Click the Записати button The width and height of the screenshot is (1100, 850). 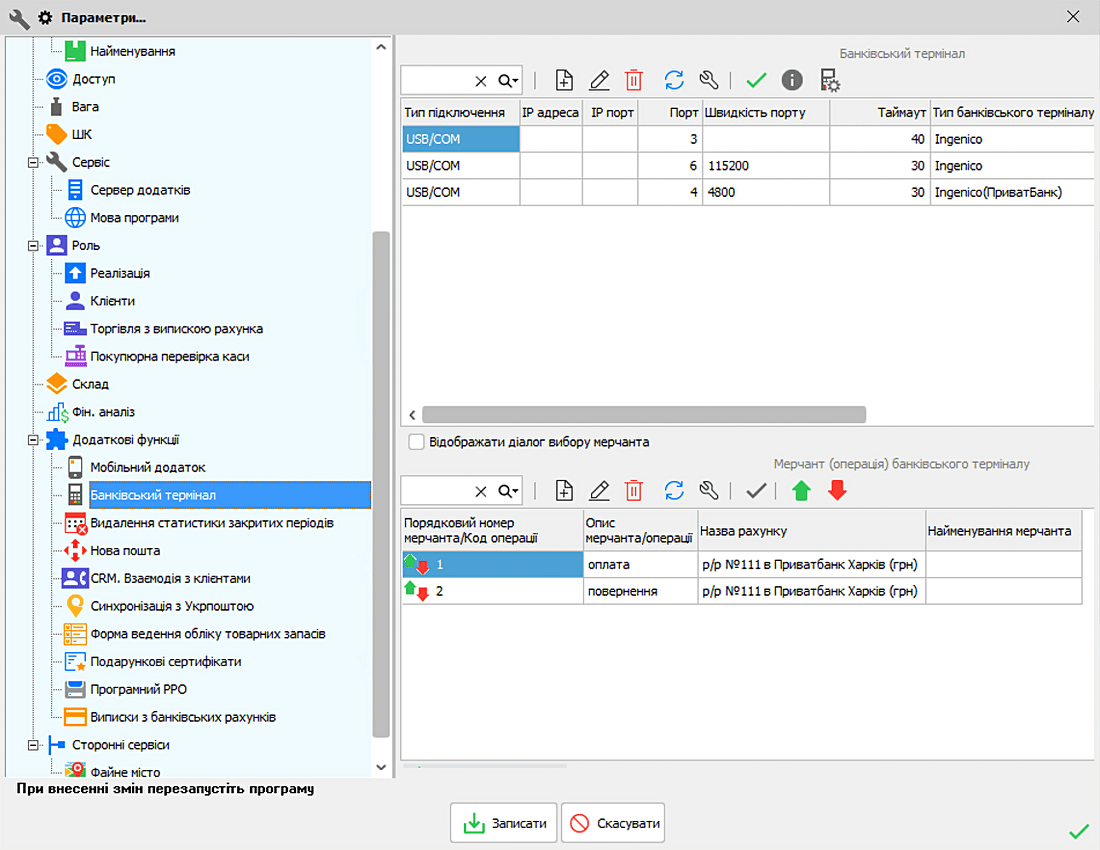pos(503,824)
